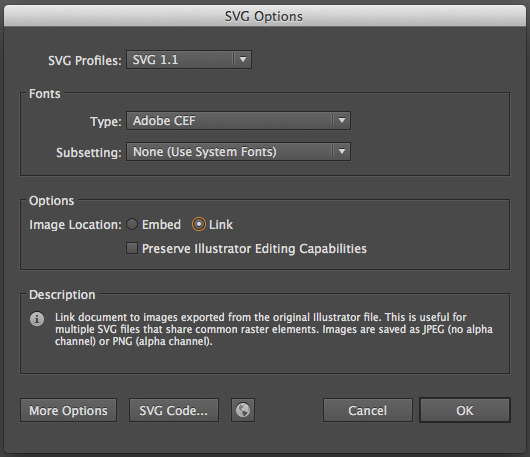The height and width of the screenshot is (457, 530).
Task: Click the globe preview in browser icon
Action: coord(243,410)
